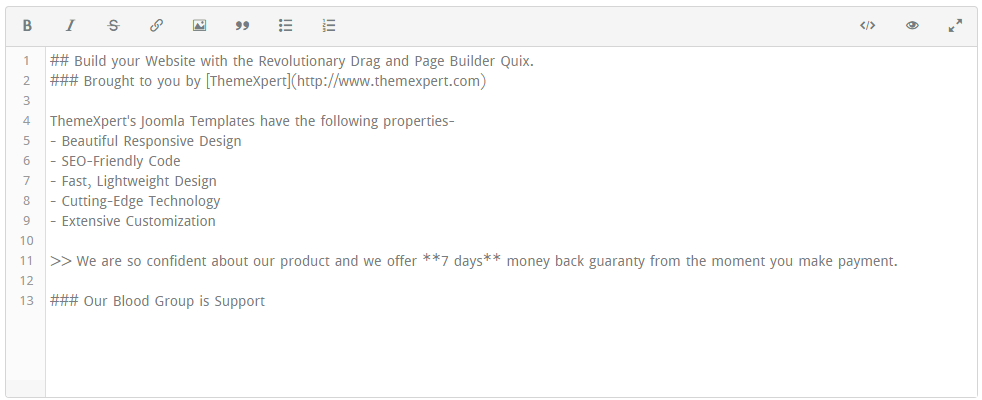This screenshot has width=982, height=400.
Task: Click line number 13 in the gutter
Action: click(26, 301)
